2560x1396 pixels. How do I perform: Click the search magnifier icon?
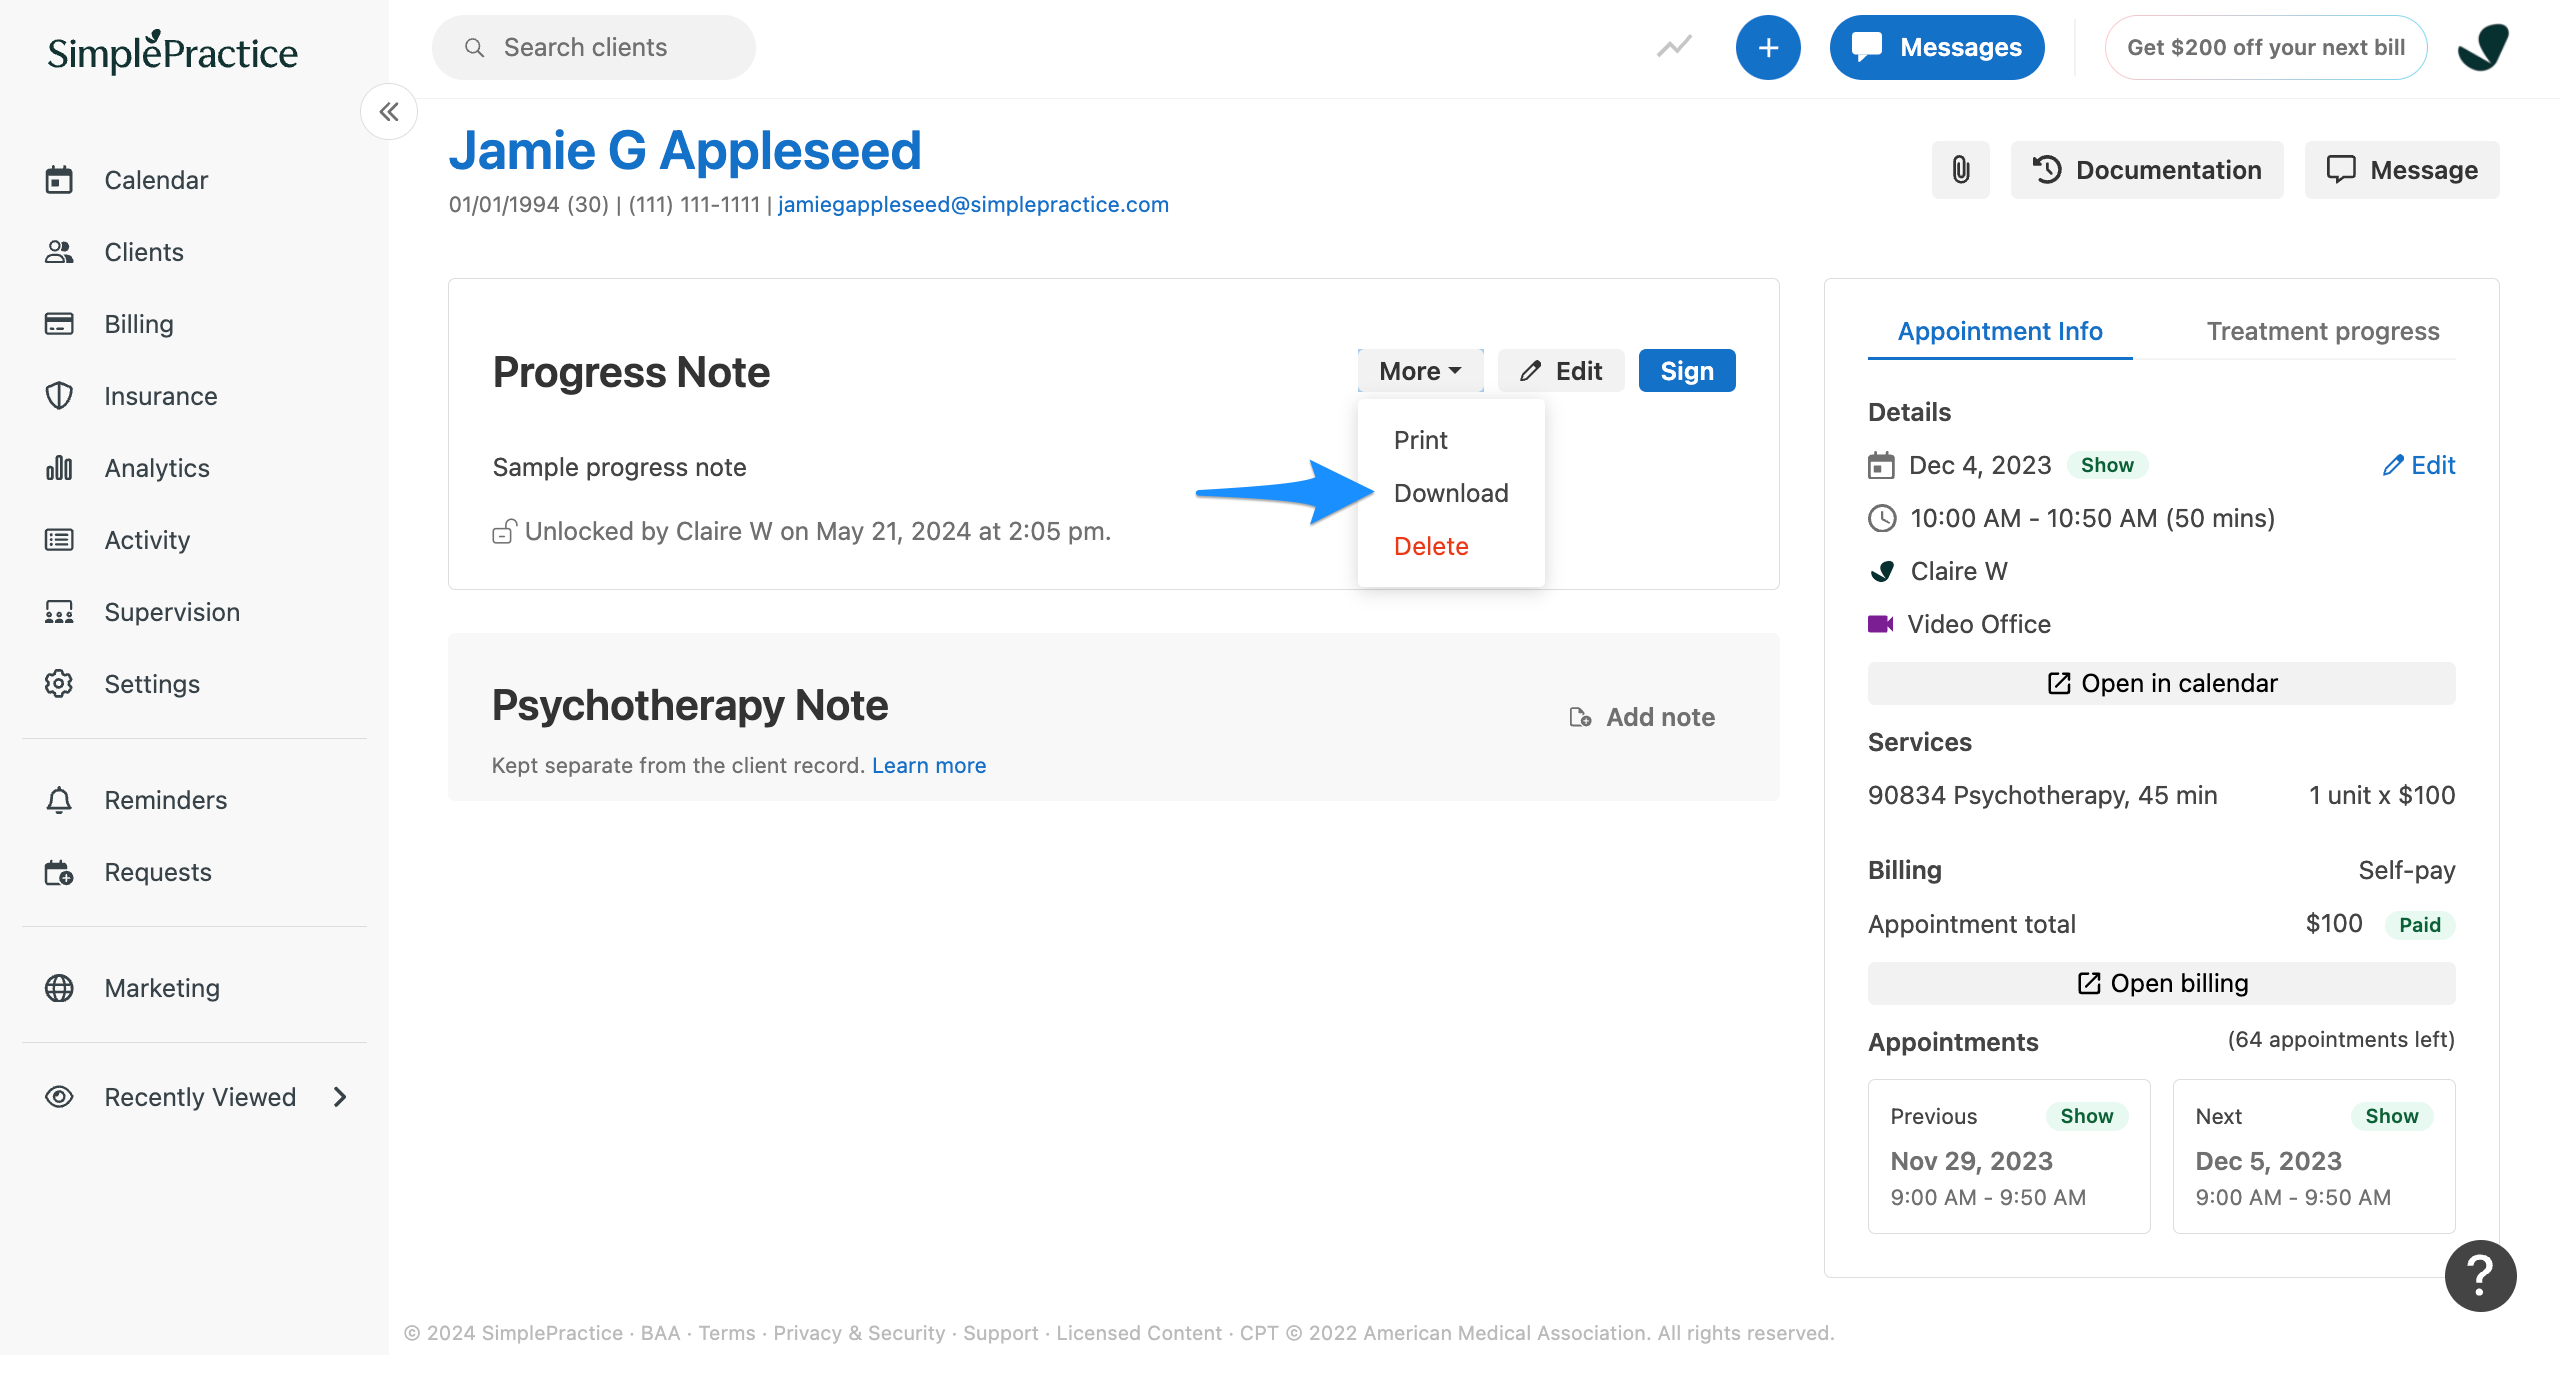475,48
